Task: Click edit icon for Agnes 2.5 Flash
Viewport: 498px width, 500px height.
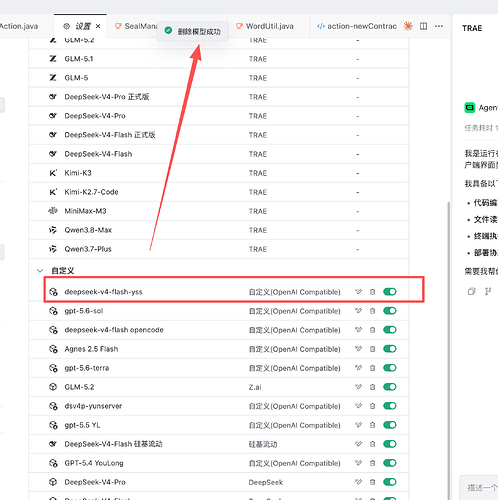Action: click(x=358, y=349)
